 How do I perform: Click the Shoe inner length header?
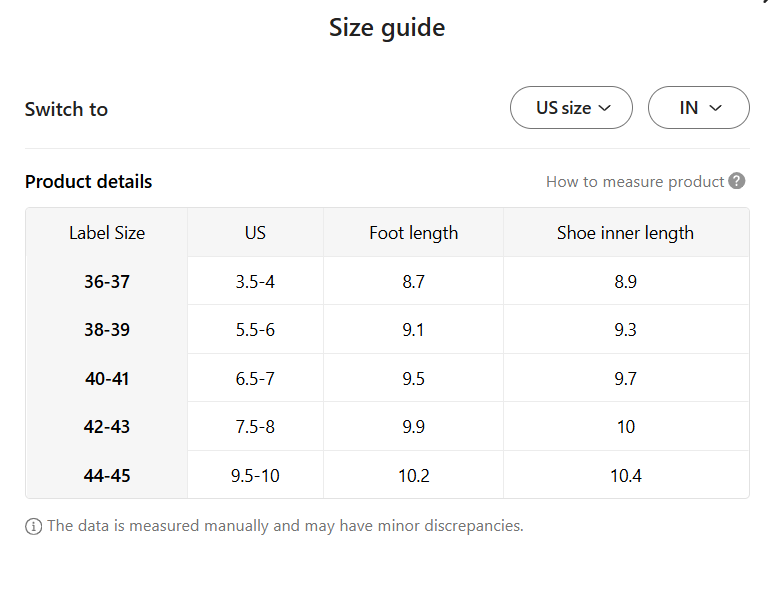point(625,233)
